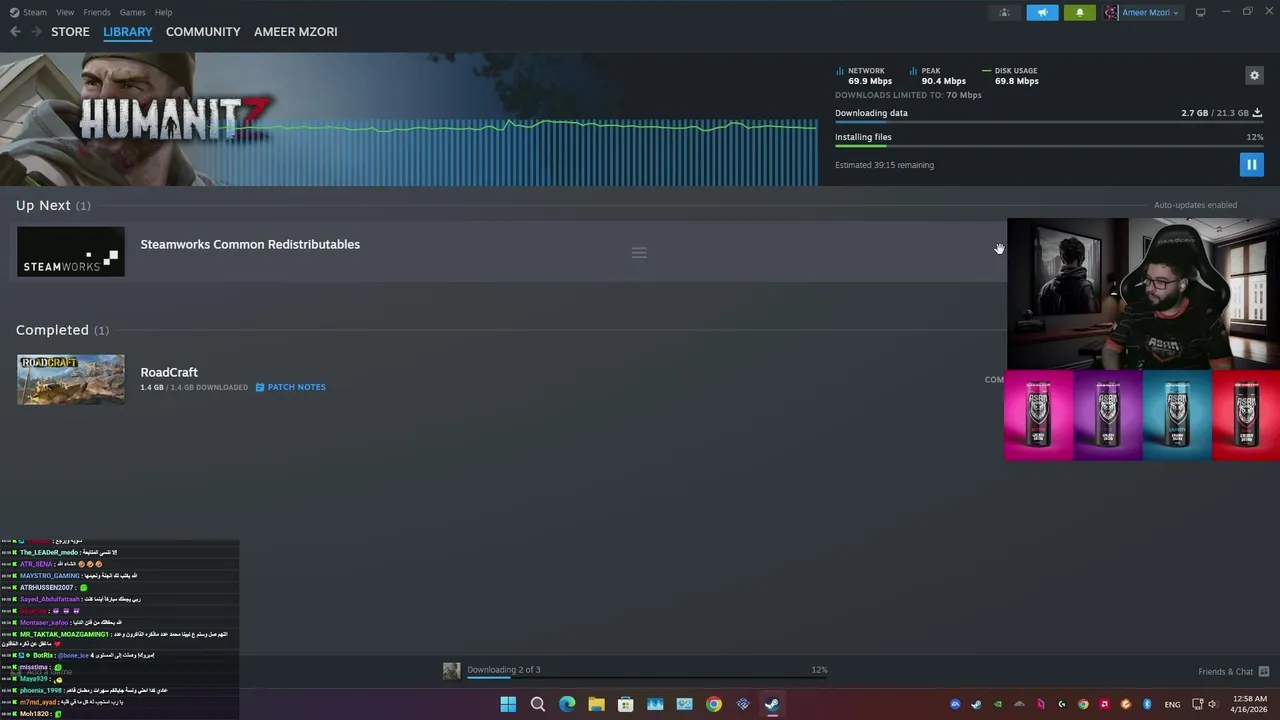Click the bottom Downloading 2 of 3 progress bar
The width and height of the screenshot is (1280, 720).
pyautogui.click(x=647, y=678)
